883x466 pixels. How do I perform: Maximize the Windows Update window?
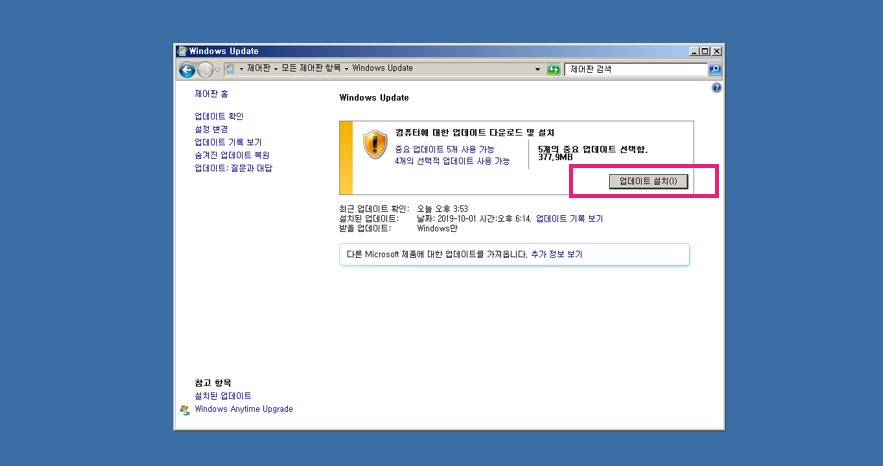tap(705, 51)
